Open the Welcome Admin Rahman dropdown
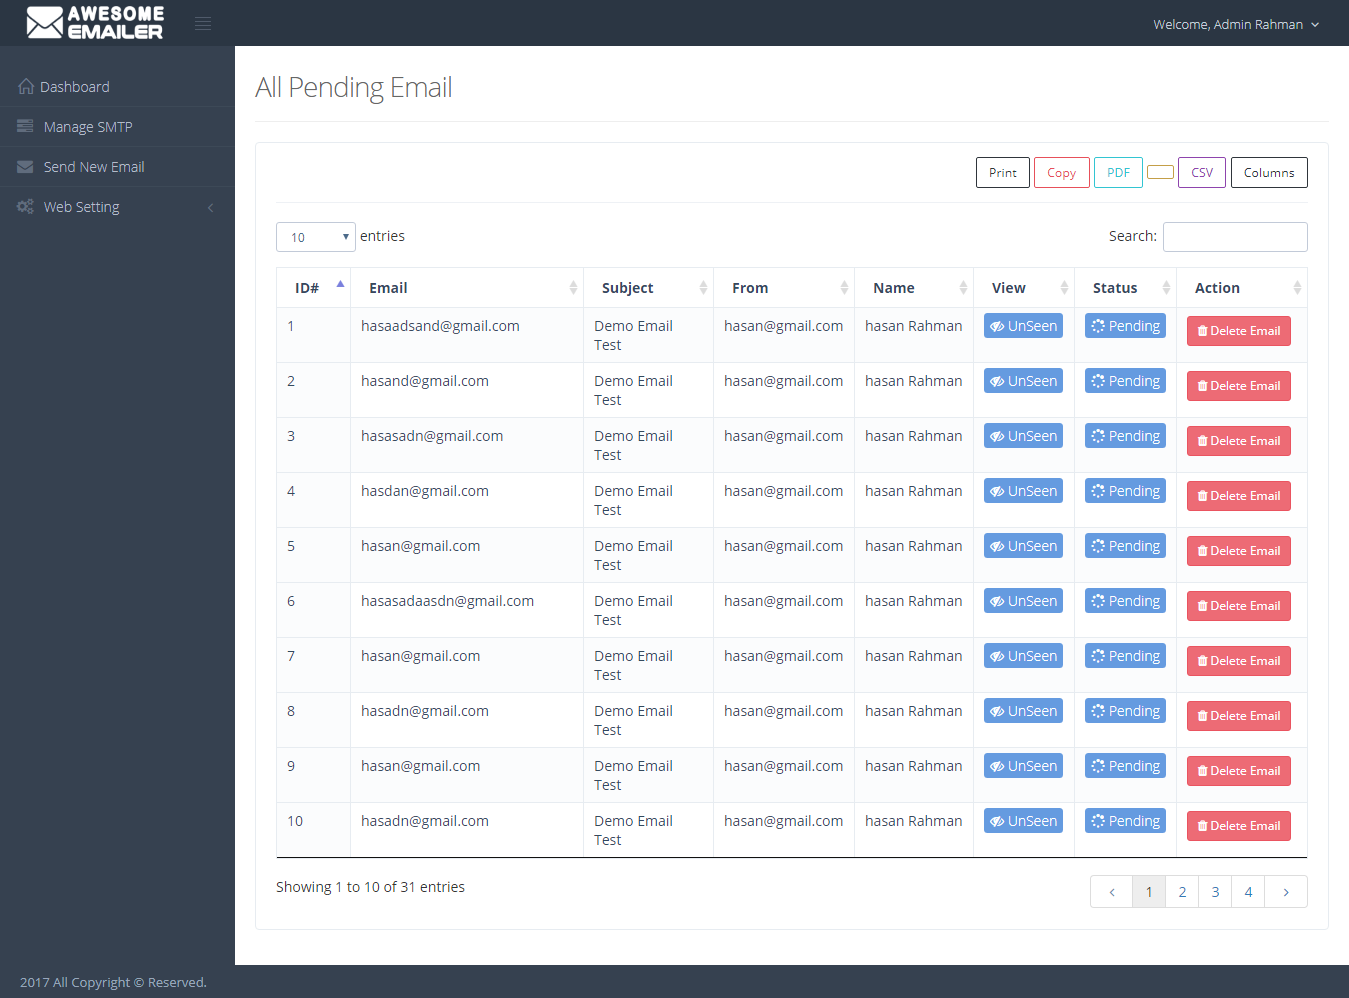The image size is (1349, 998). click(1236, 24)
